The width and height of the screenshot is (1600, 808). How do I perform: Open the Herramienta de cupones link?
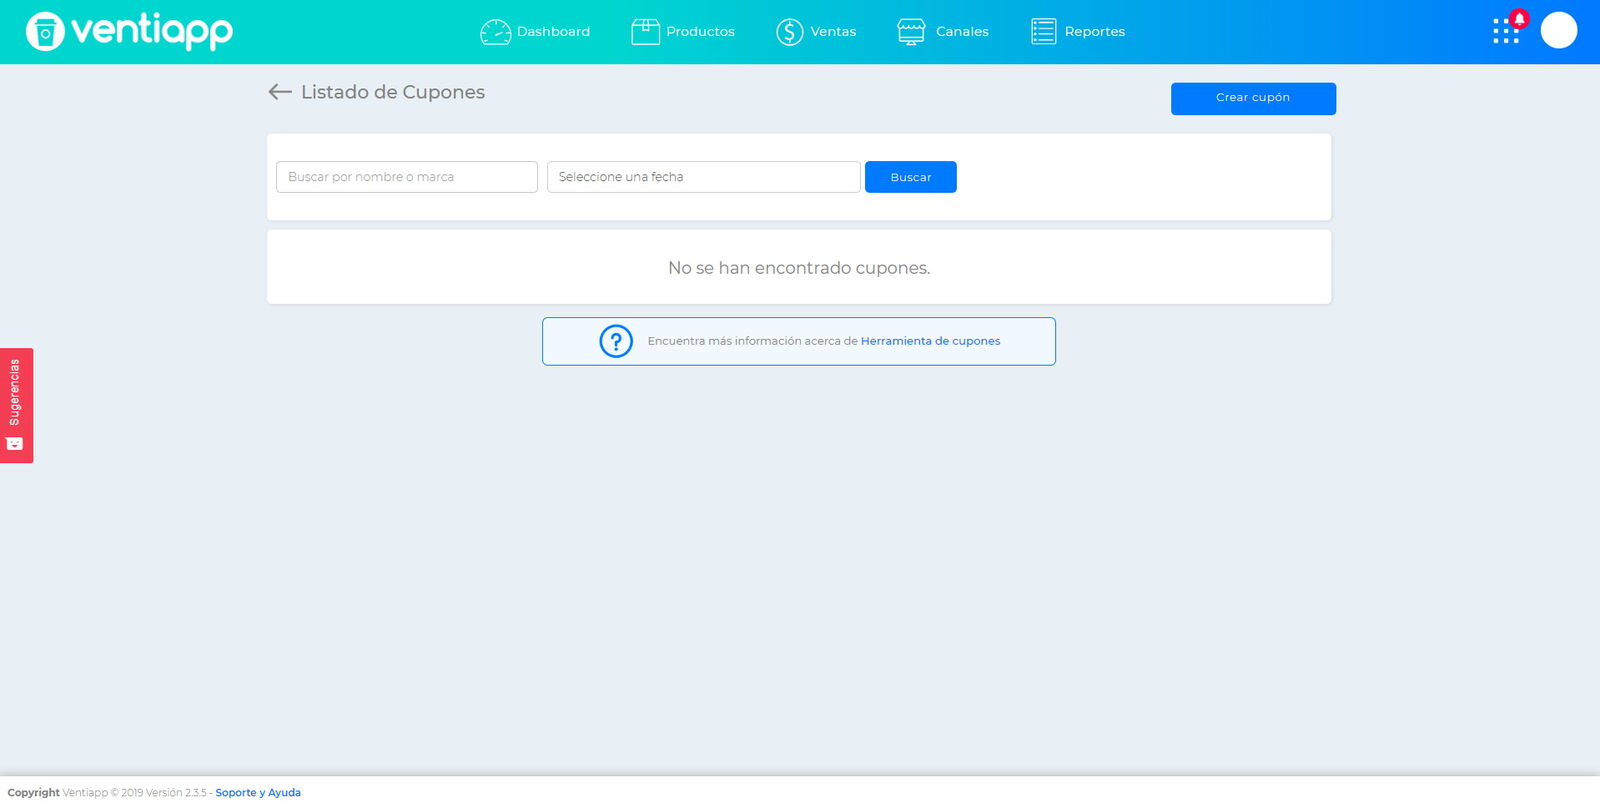tap(930, 341)
